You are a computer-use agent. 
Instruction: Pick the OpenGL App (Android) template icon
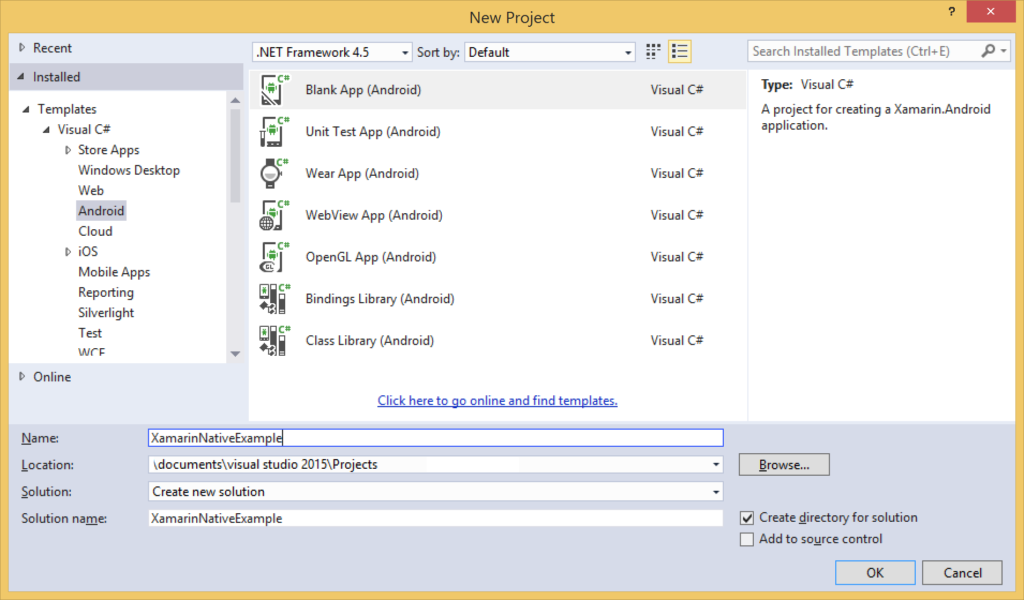point(273,257)
